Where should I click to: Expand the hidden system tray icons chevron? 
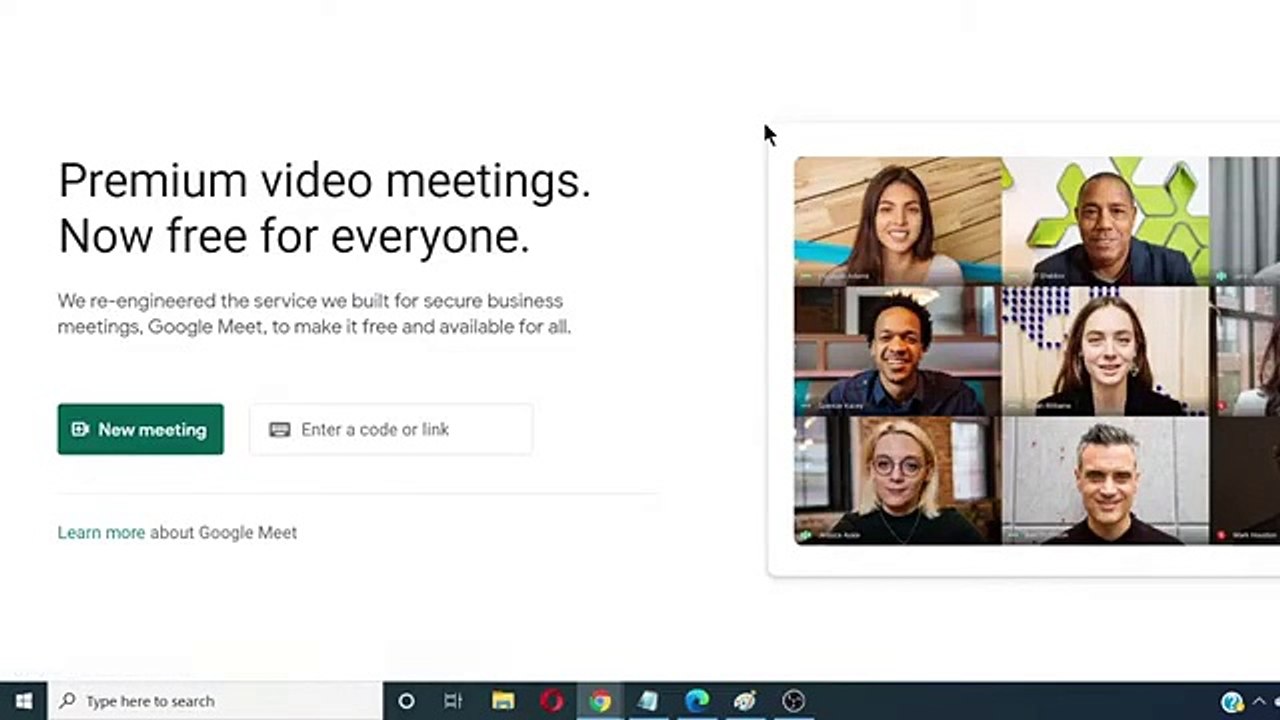[x=1260, y=701]
